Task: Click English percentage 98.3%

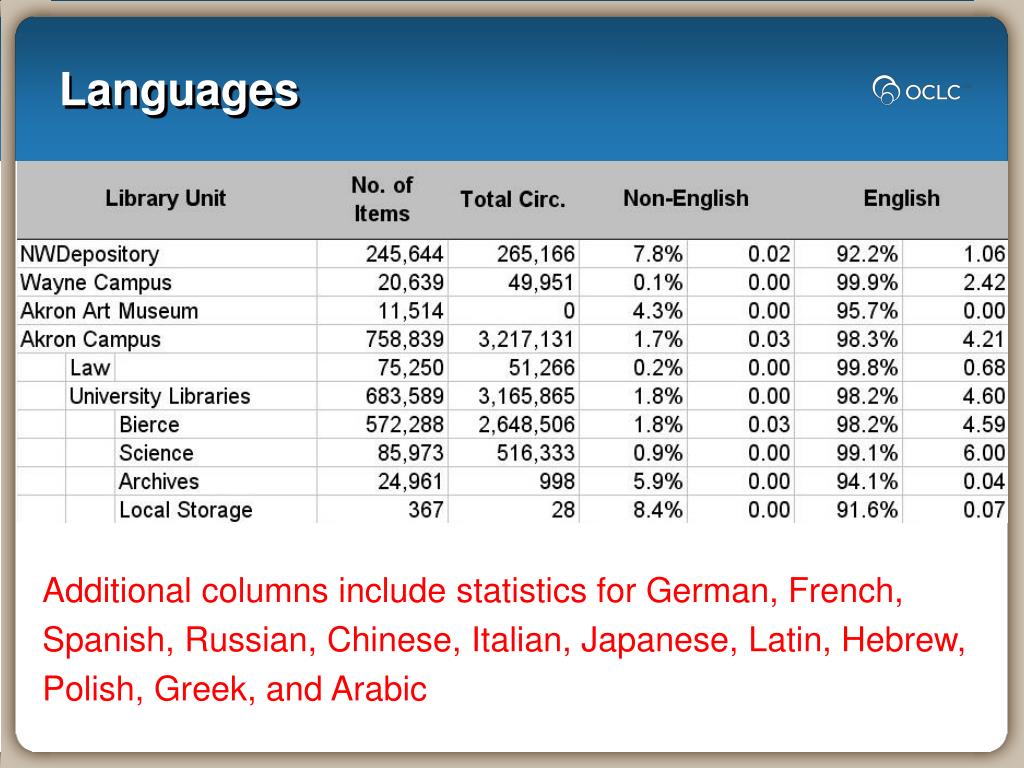Action: [867, 339]
